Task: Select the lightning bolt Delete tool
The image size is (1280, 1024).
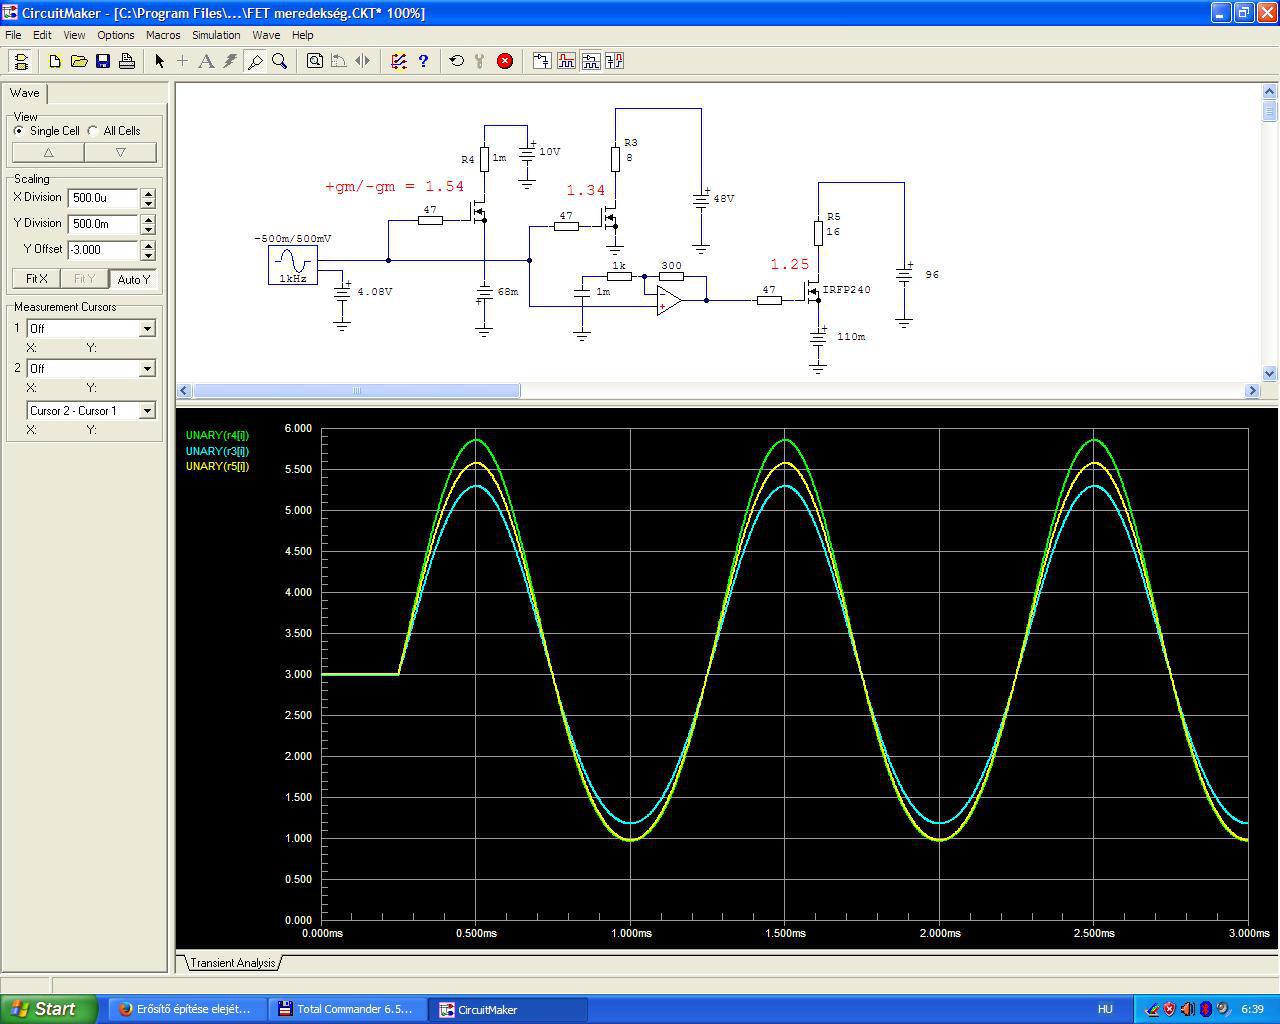Action: pos(230,61)
